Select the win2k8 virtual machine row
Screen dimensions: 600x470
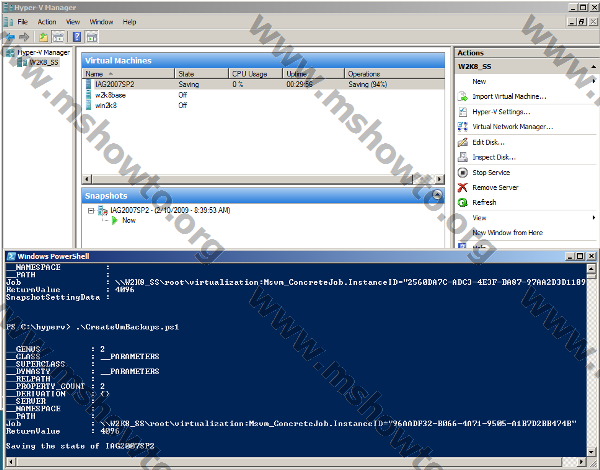point(263,105)
